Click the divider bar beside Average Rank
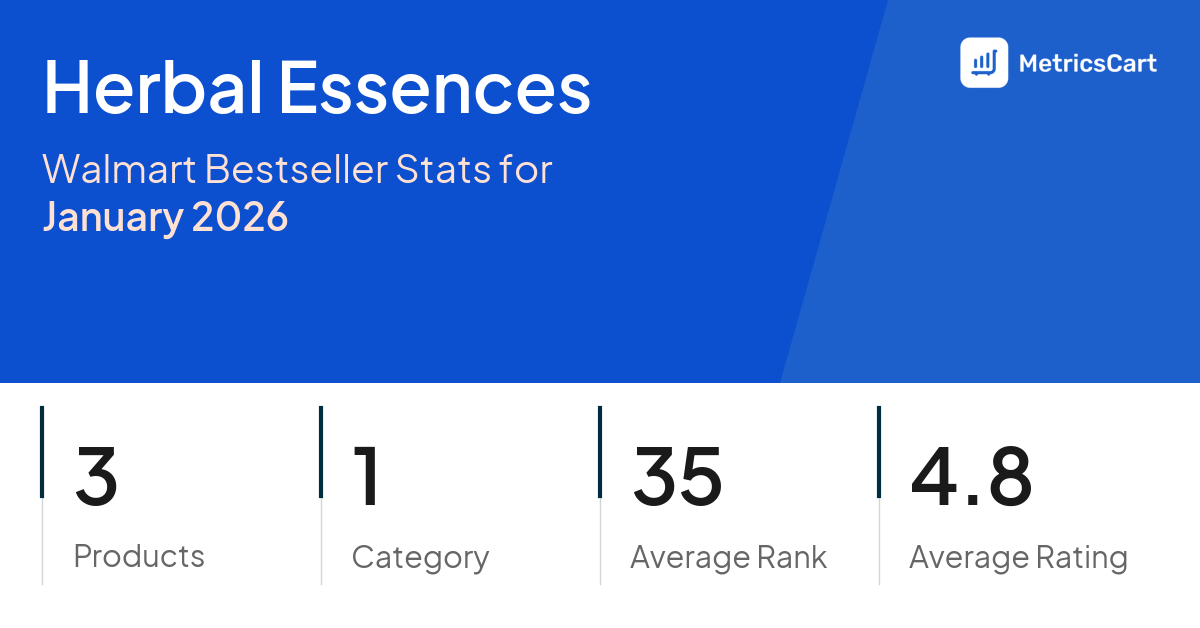 pos(600,495)
